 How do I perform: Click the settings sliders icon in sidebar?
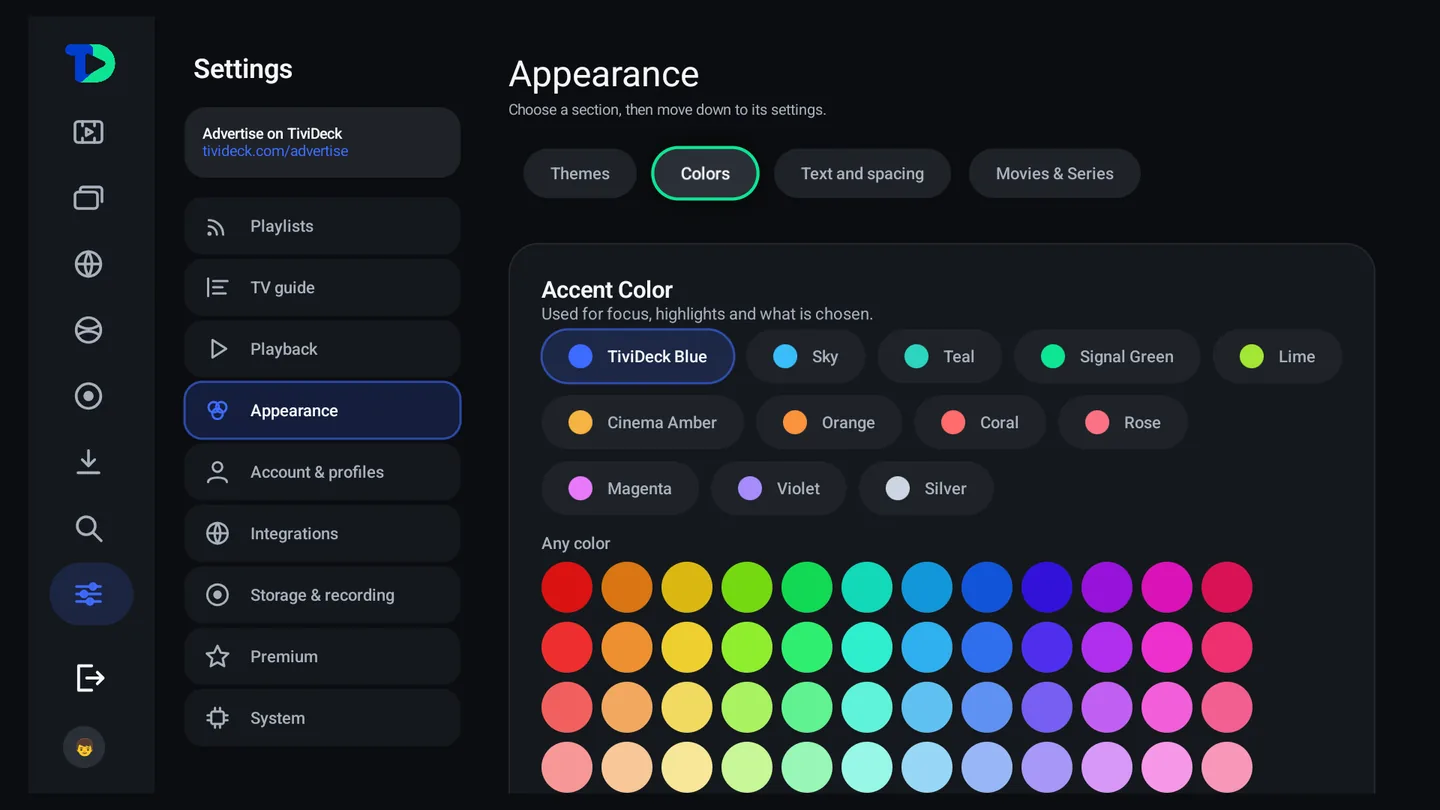(x=91, y=594)
